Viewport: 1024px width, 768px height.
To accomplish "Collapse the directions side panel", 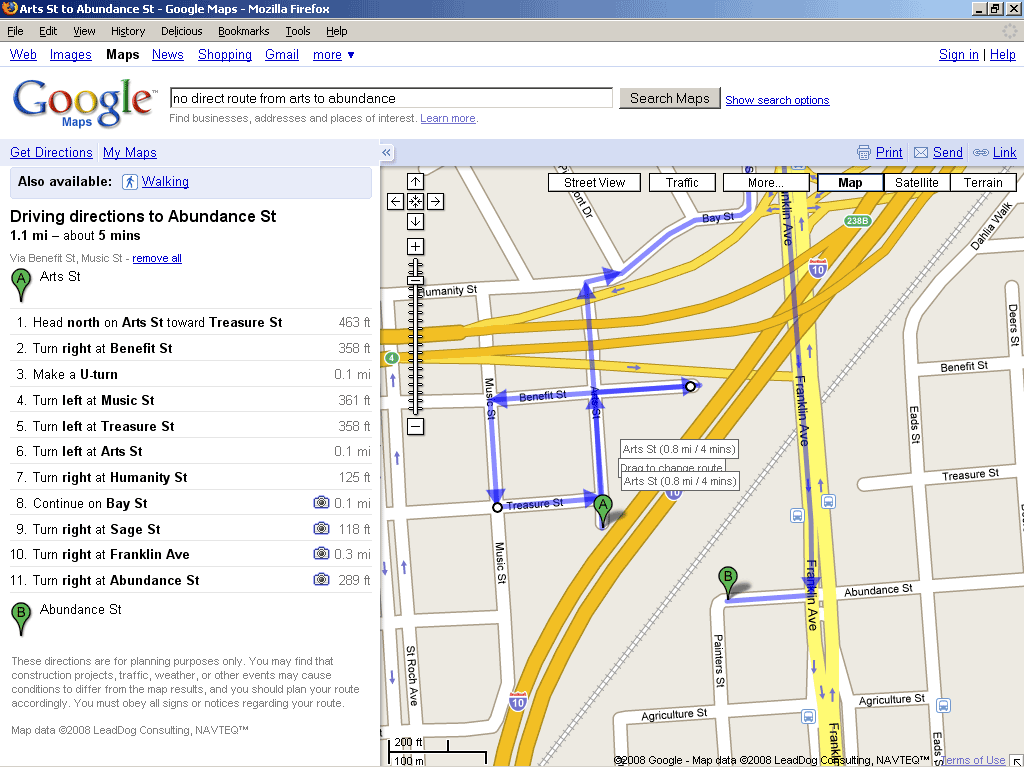I will coord(387,153).
